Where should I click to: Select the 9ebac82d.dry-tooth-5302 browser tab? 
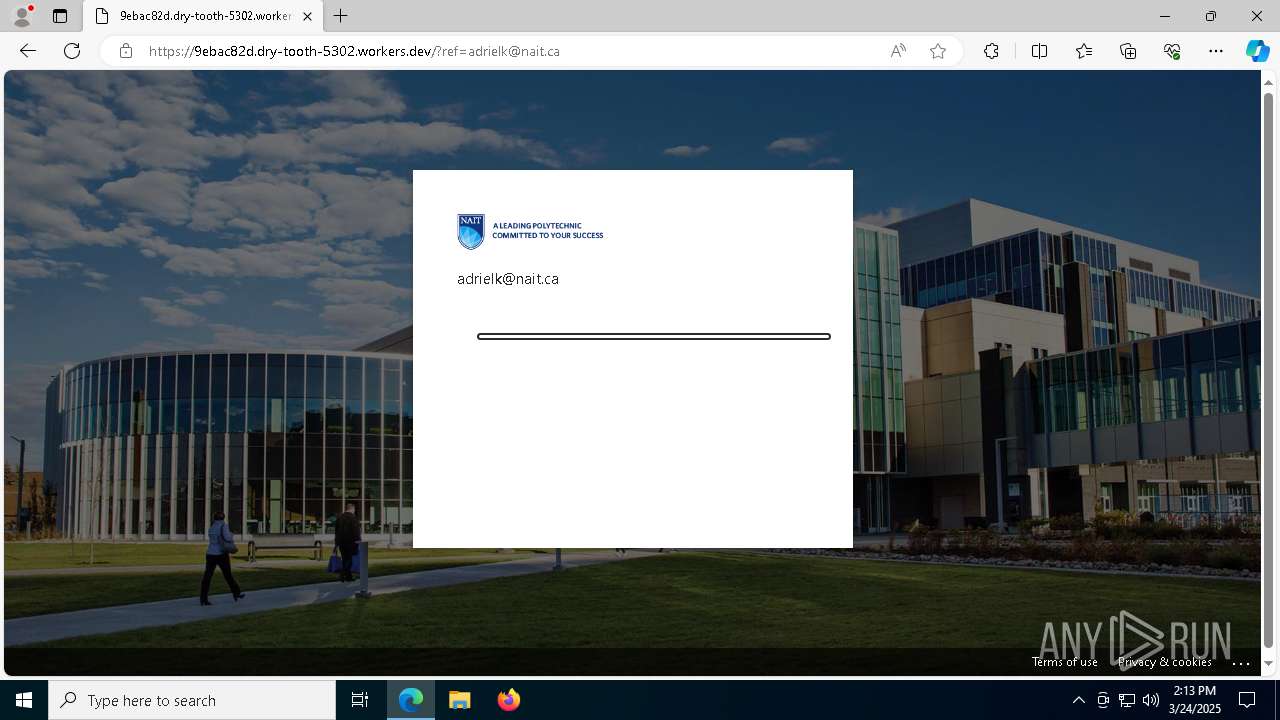tap(204, 16)
